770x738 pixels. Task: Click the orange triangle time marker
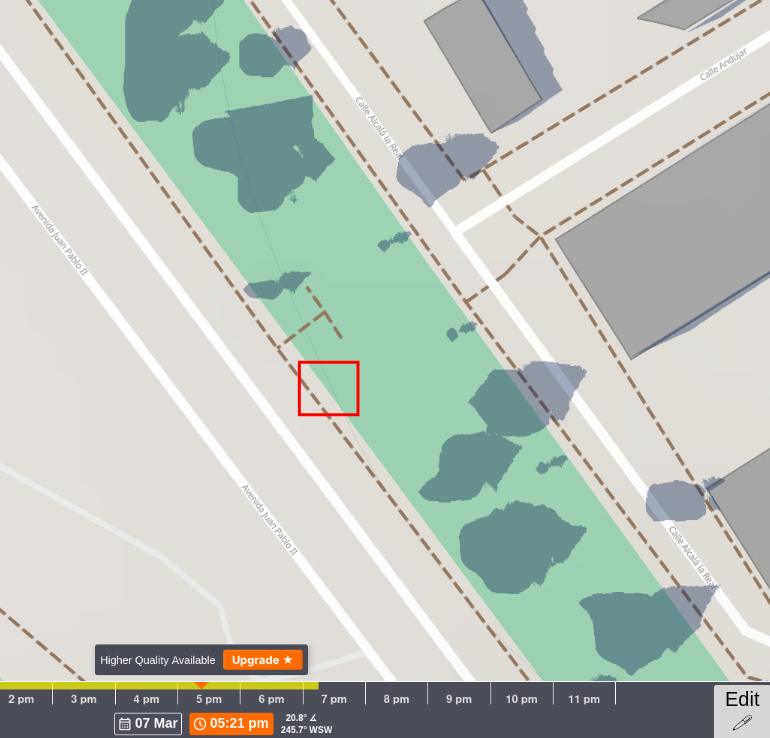201,684
